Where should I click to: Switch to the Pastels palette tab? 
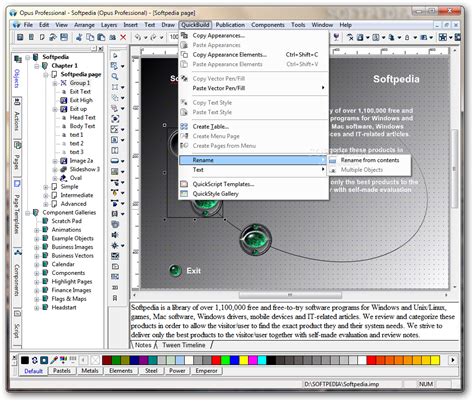(62, 371)
